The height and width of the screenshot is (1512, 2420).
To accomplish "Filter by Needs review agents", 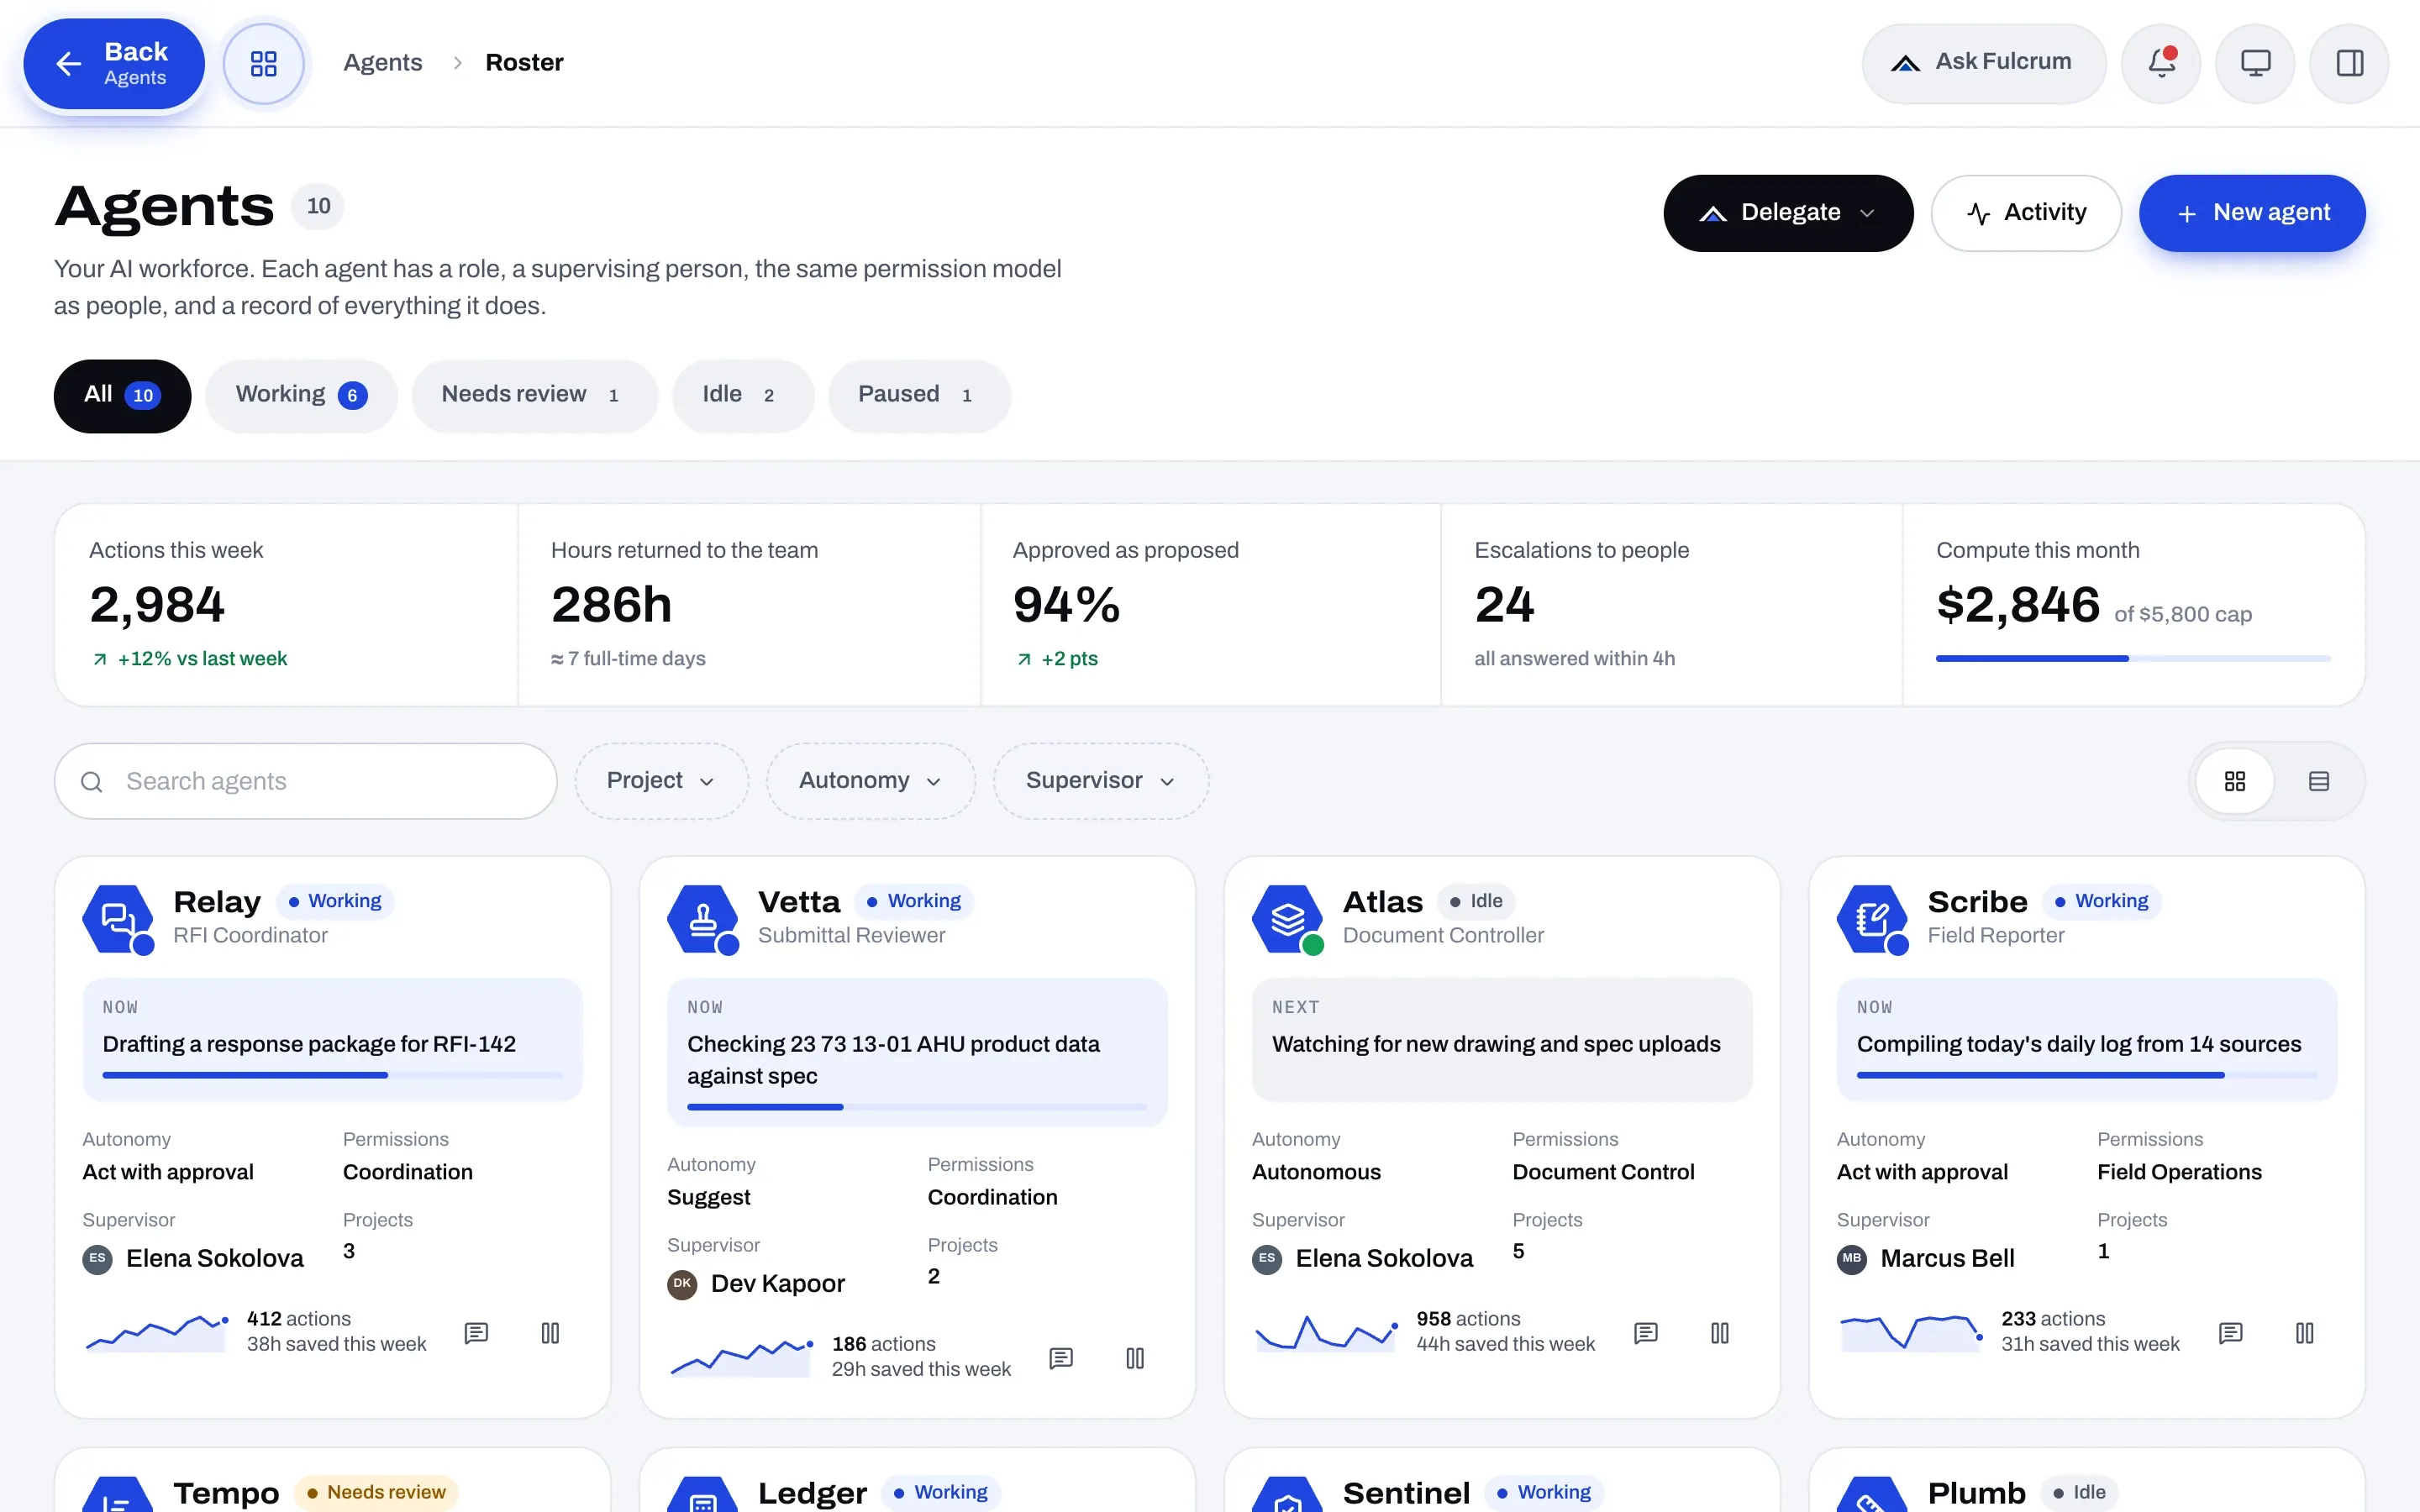I will (x=534, y=395).
